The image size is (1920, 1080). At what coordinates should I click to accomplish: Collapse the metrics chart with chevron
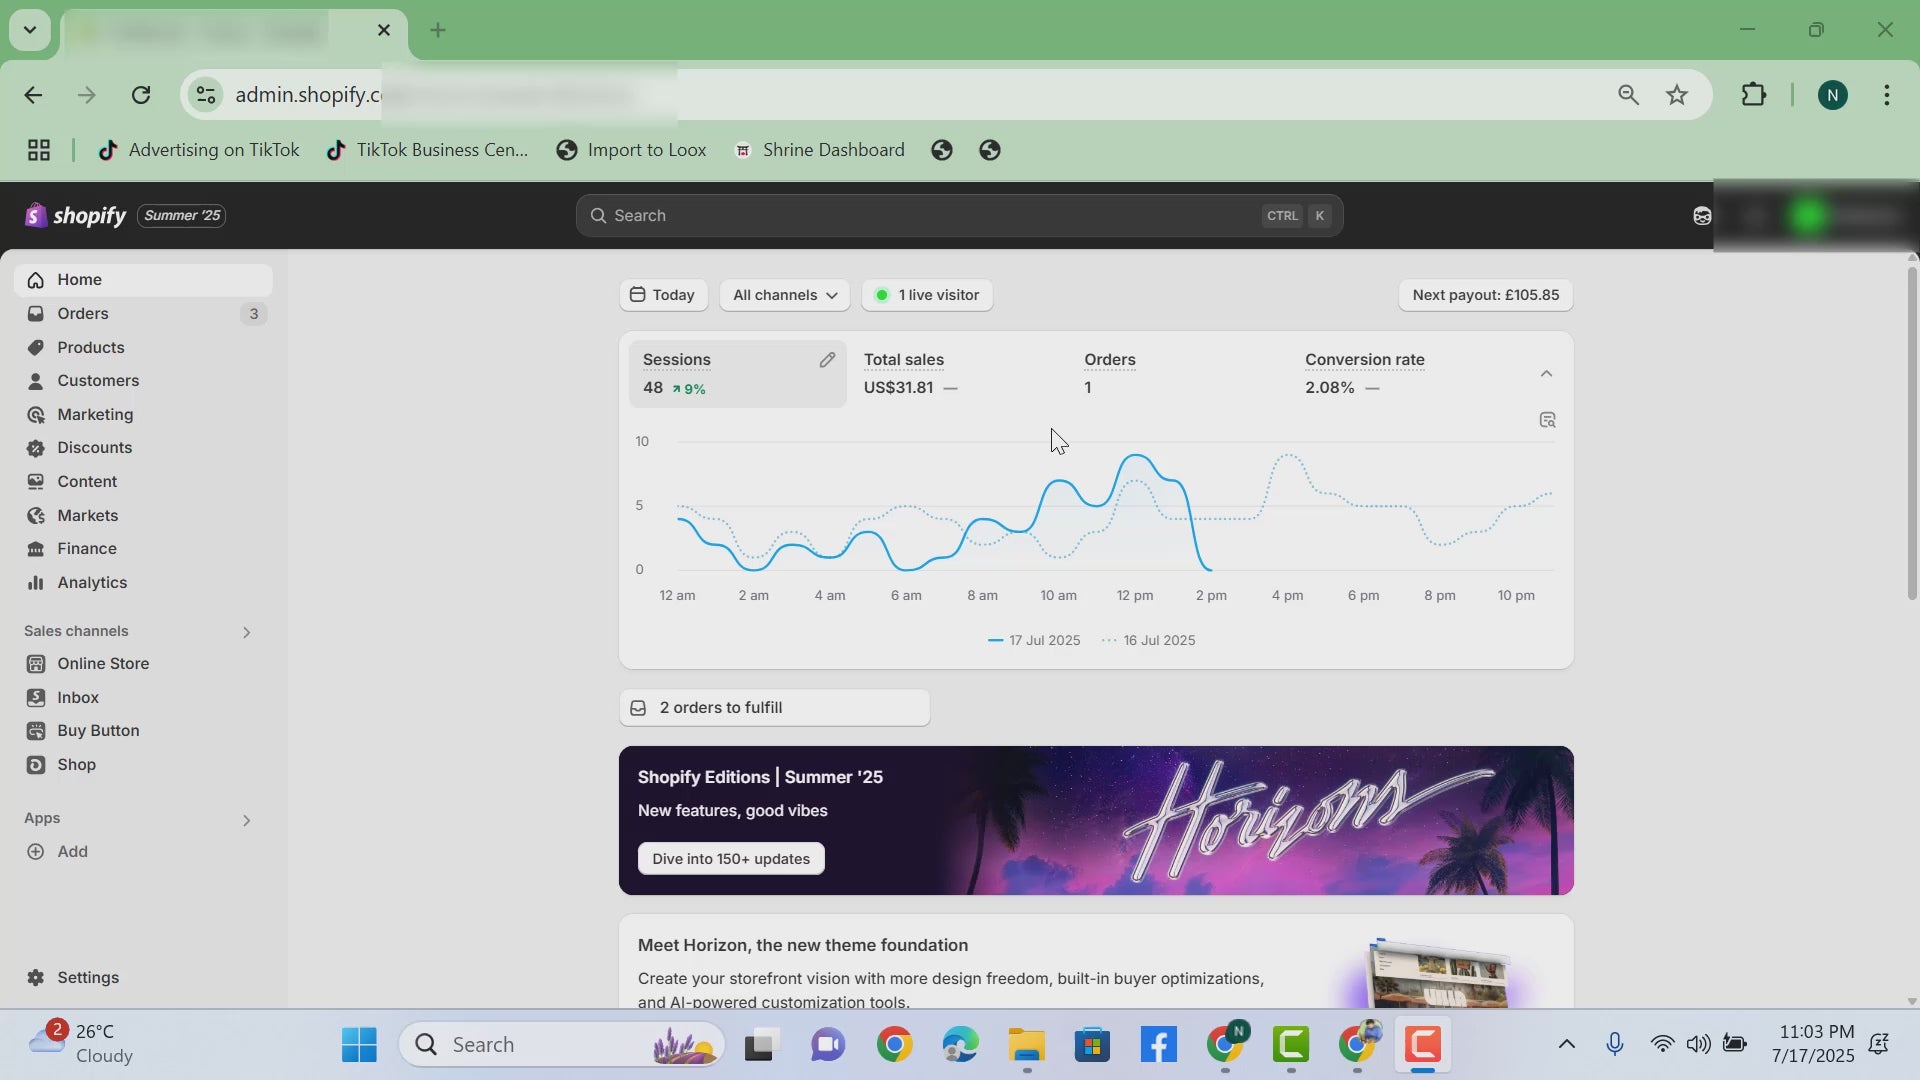(1546, 374)
